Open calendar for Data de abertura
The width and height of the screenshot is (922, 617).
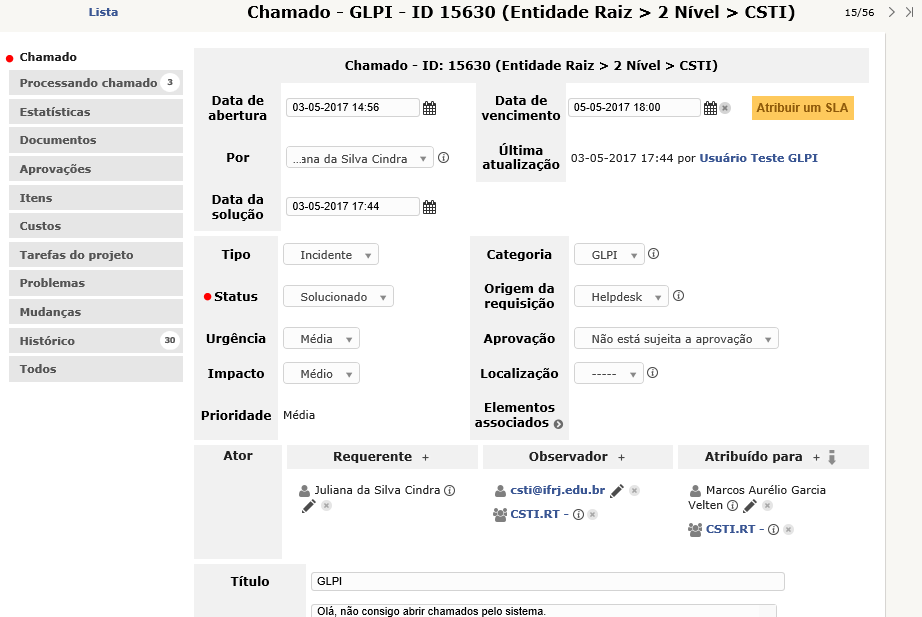tap(429, 108)
